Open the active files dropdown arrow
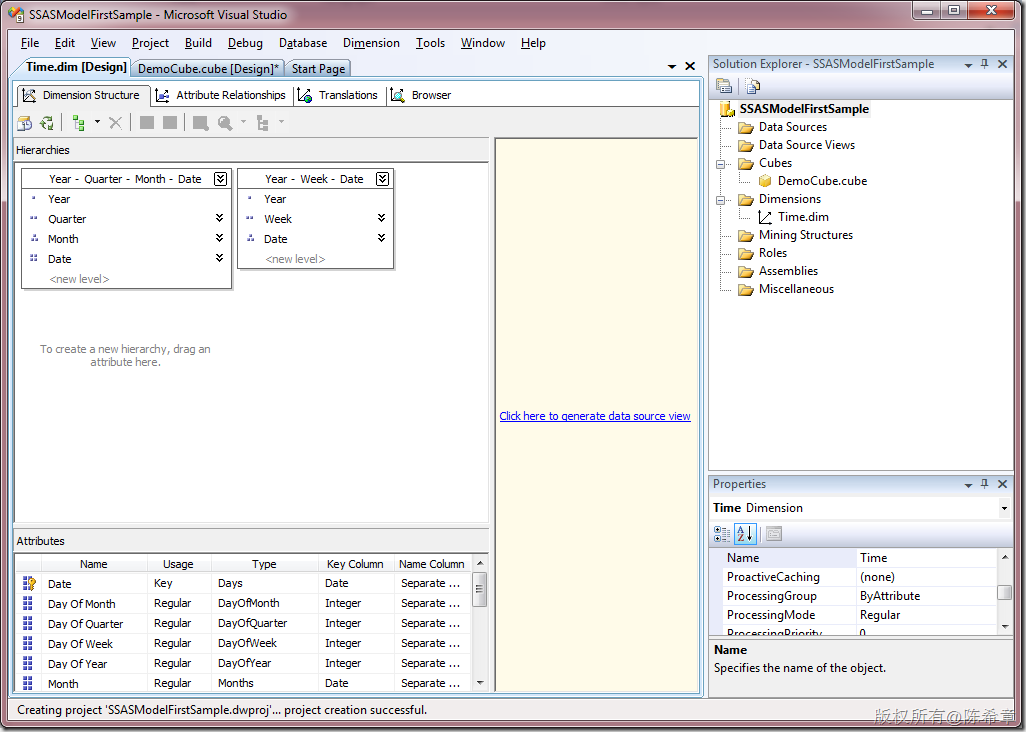Viewport: 1026px width, 732px height. point(671,67)
